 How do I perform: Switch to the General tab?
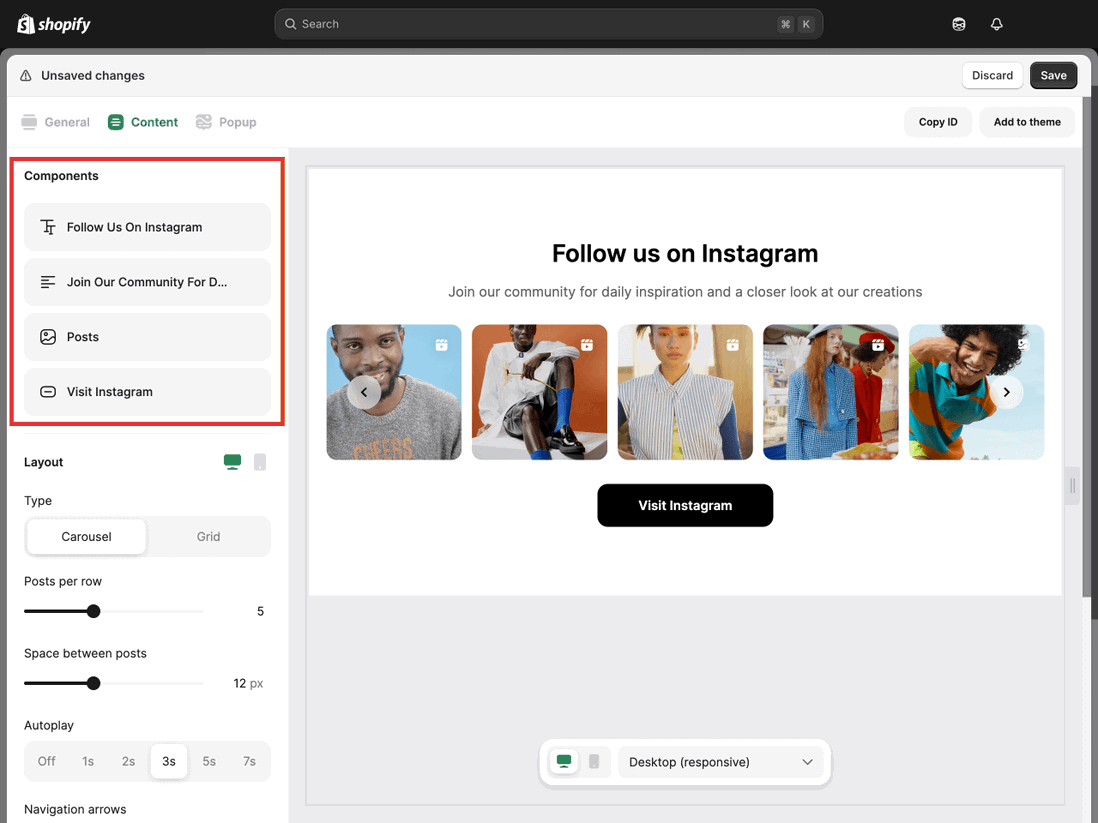(55, 121)
